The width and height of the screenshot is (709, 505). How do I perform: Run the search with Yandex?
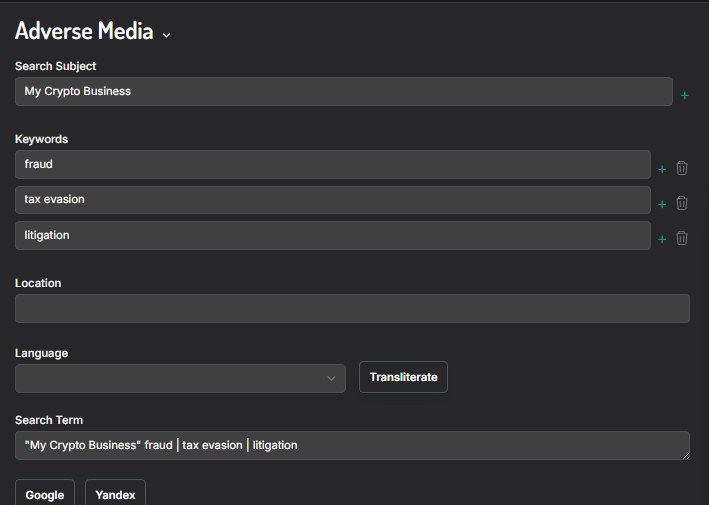115,494
